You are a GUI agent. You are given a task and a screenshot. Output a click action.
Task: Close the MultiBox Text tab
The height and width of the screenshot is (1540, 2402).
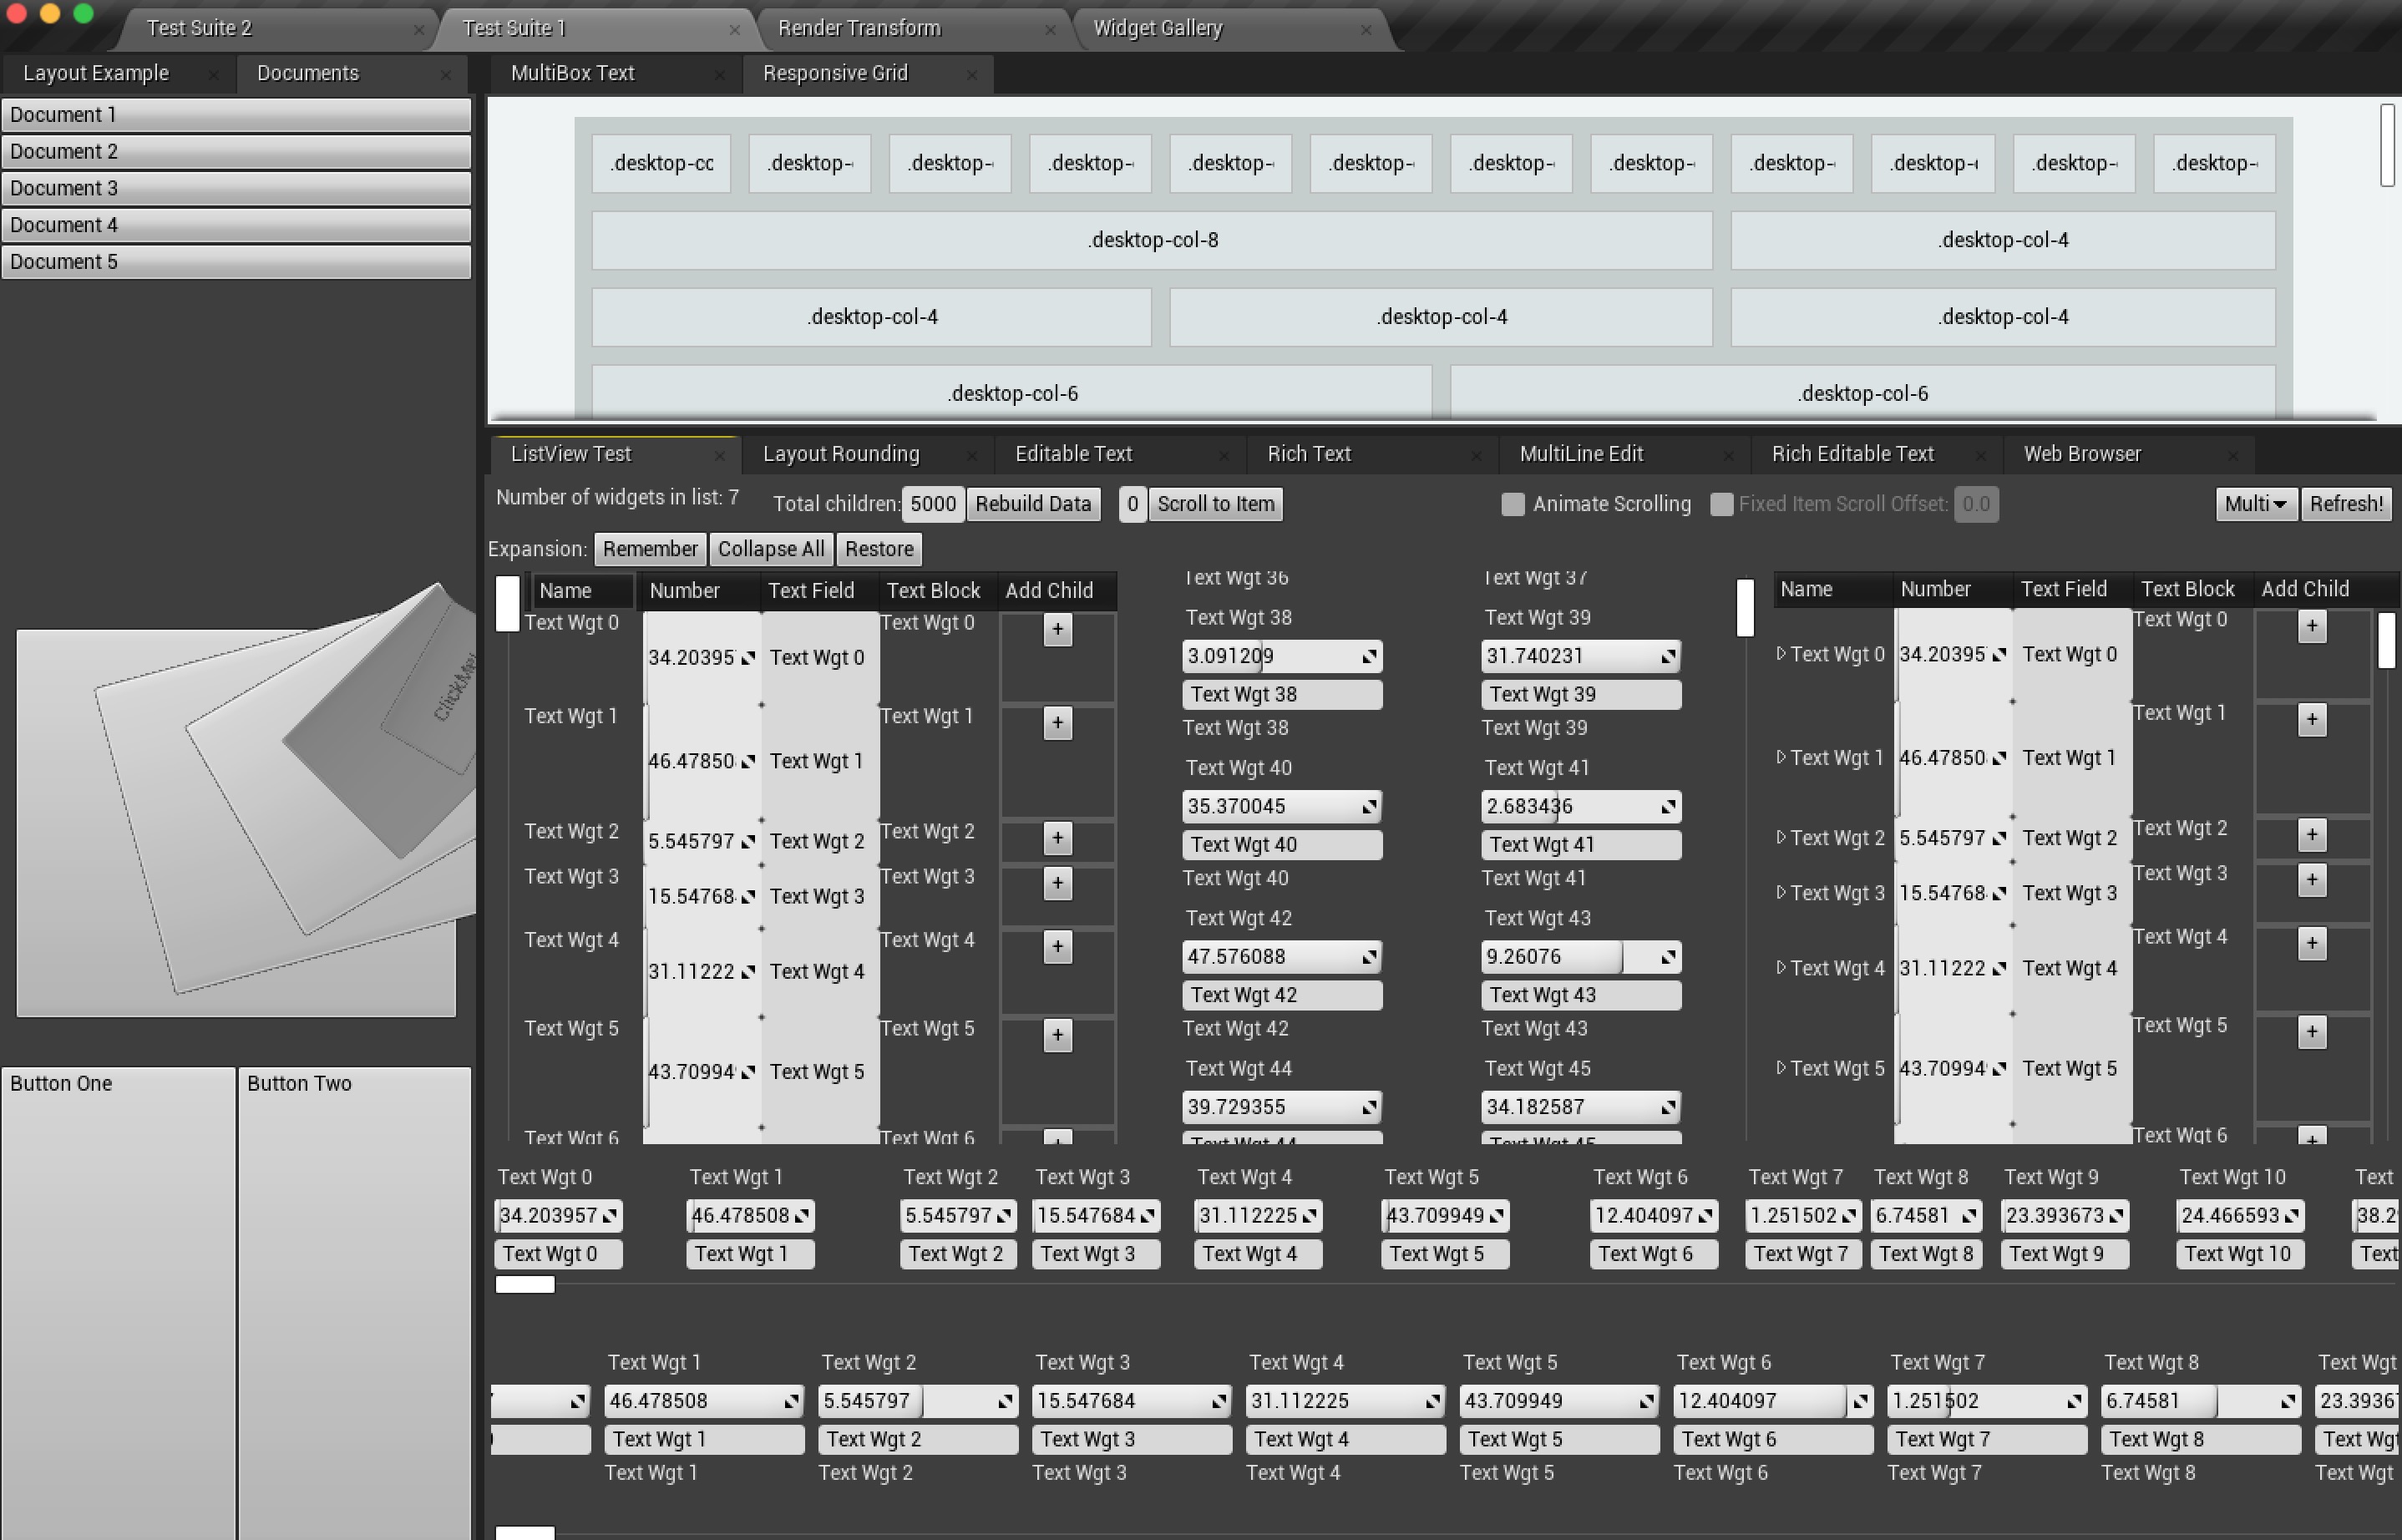(718, 75)
